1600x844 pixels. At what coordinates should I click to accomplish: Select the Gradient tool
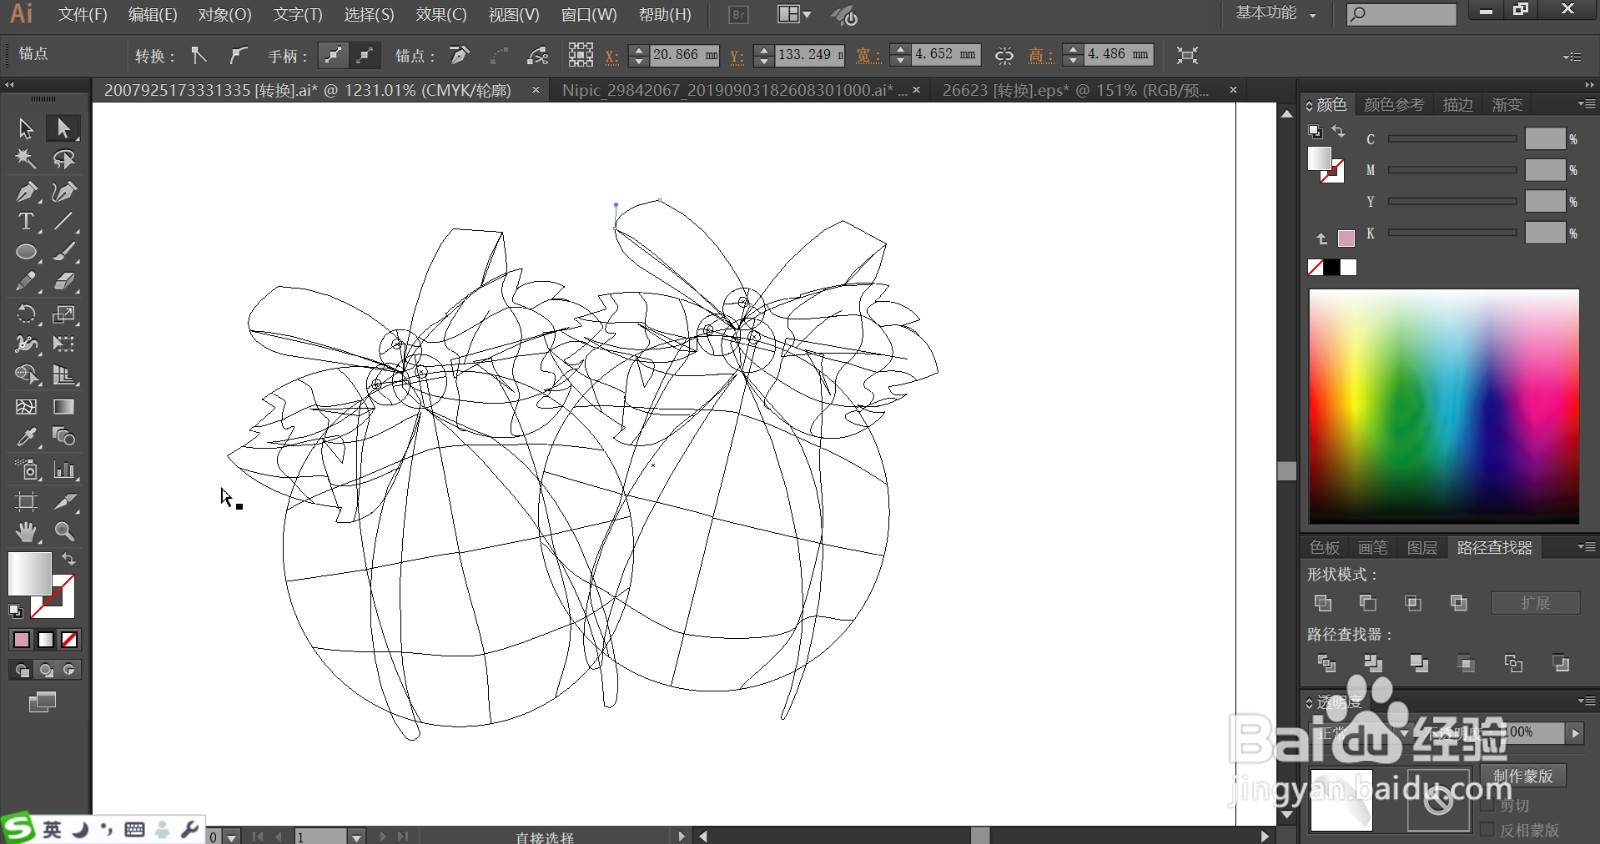click(x=64, y=407)
